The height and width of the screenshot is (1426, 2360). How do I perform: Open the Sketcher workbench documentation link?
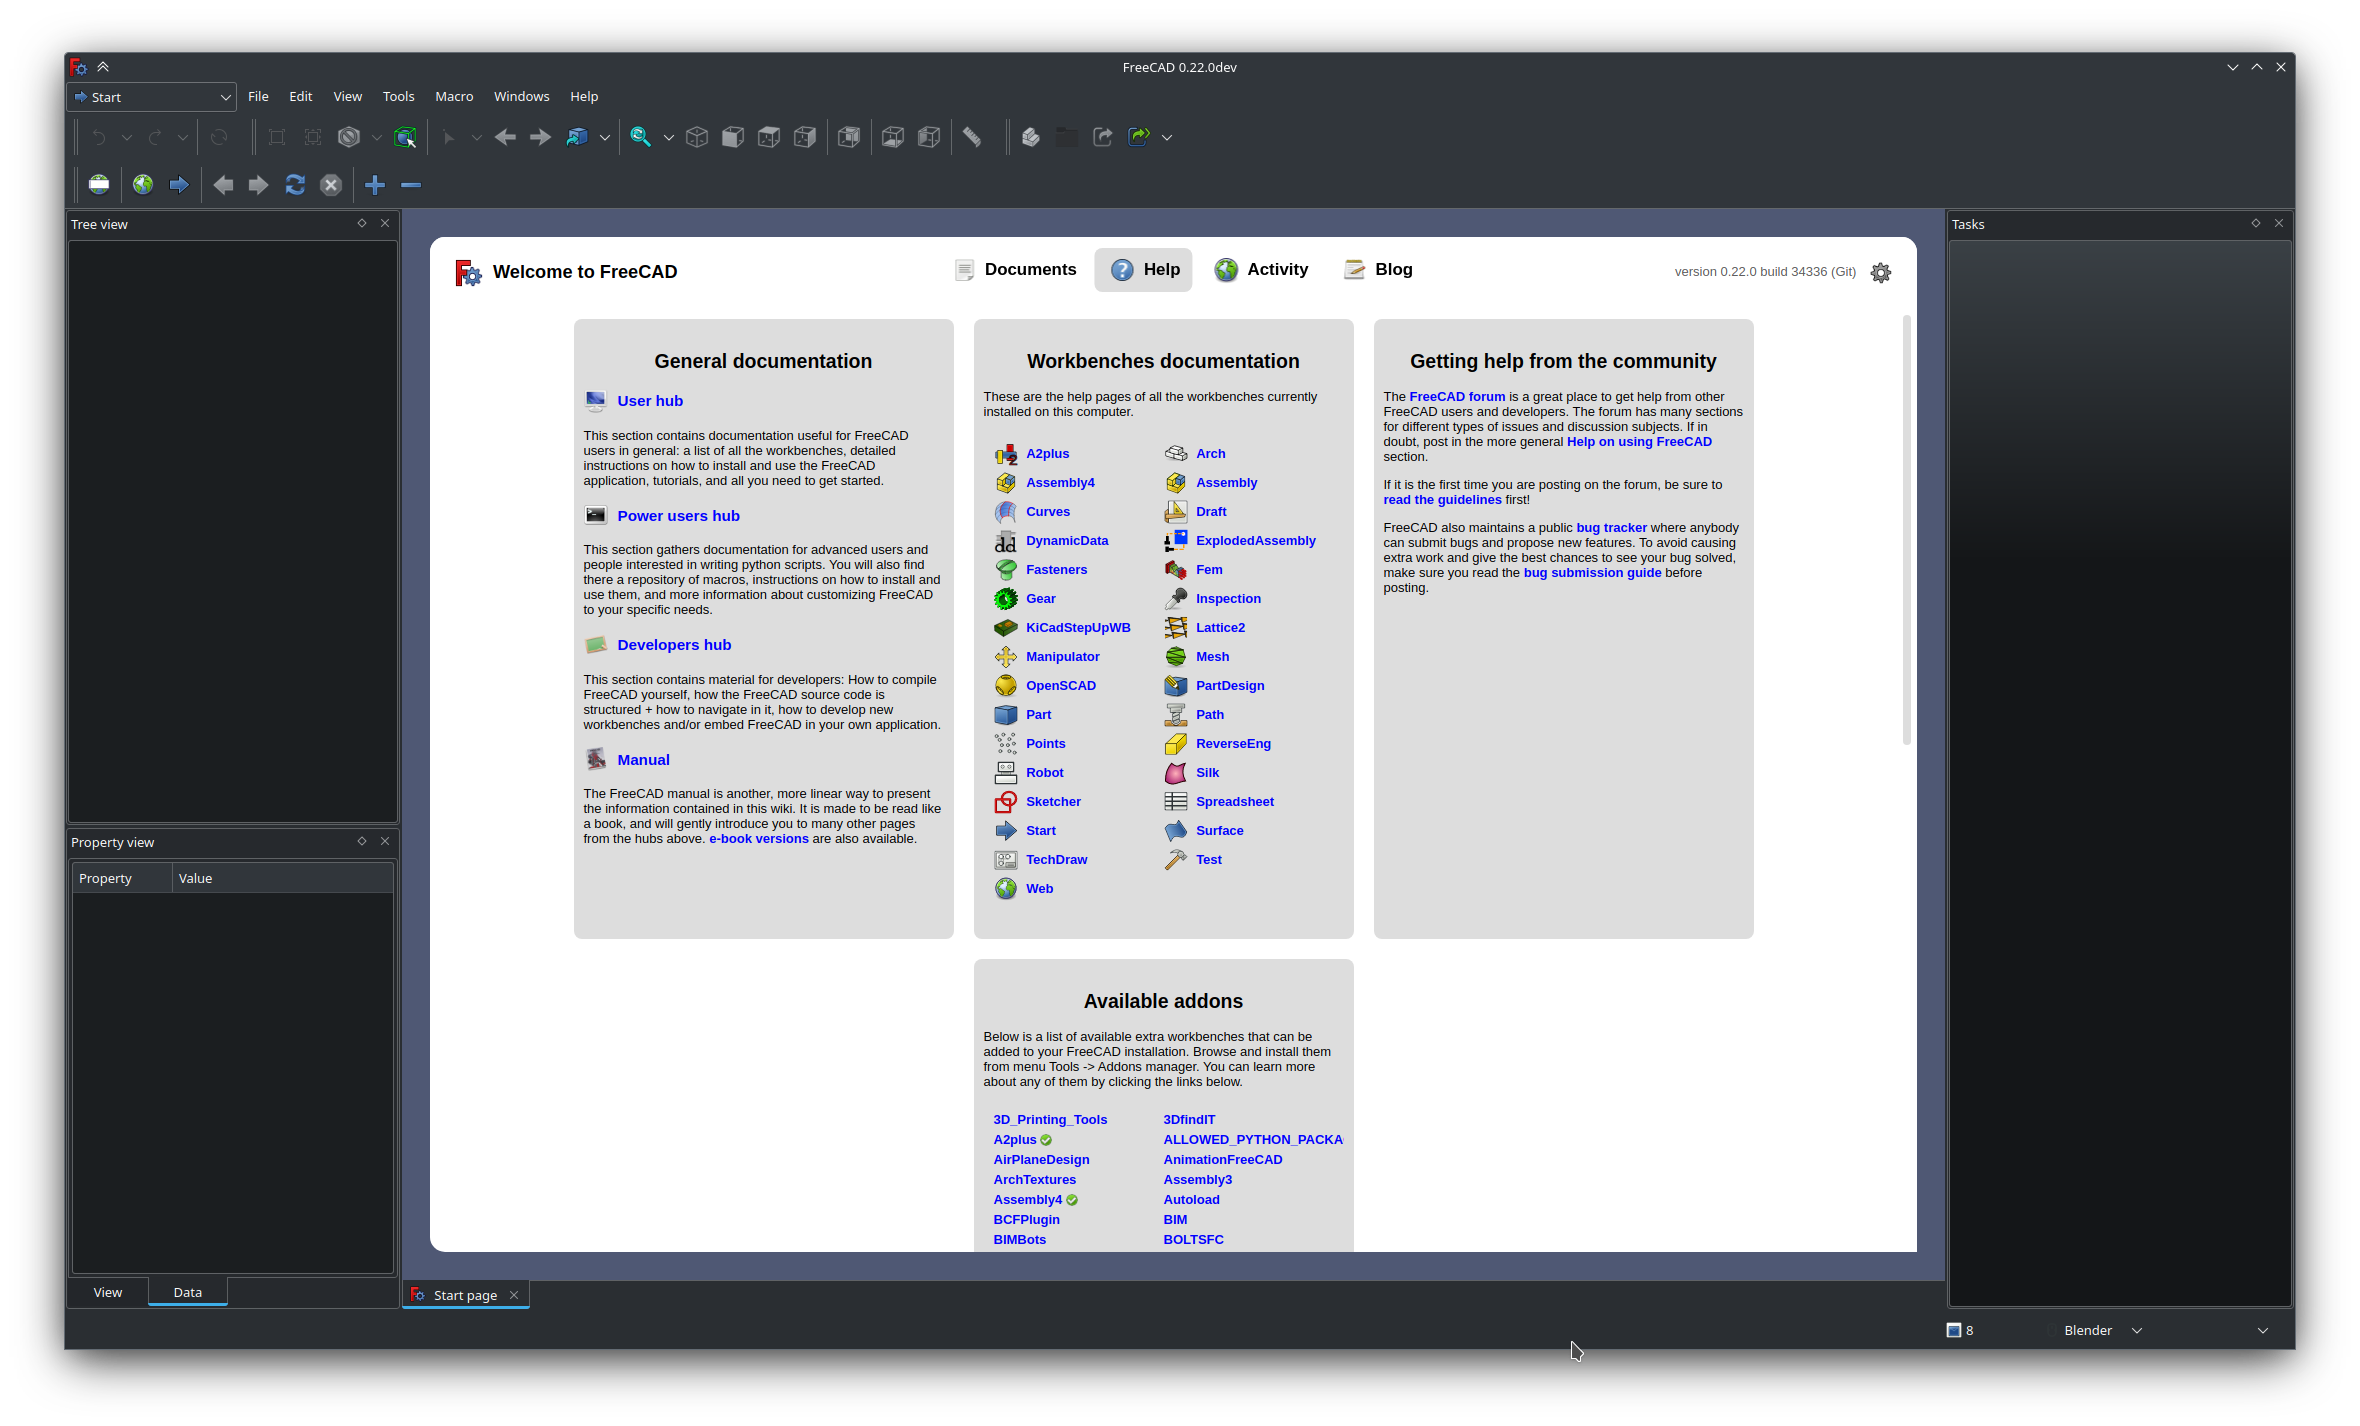click(x=1053, y=802)
